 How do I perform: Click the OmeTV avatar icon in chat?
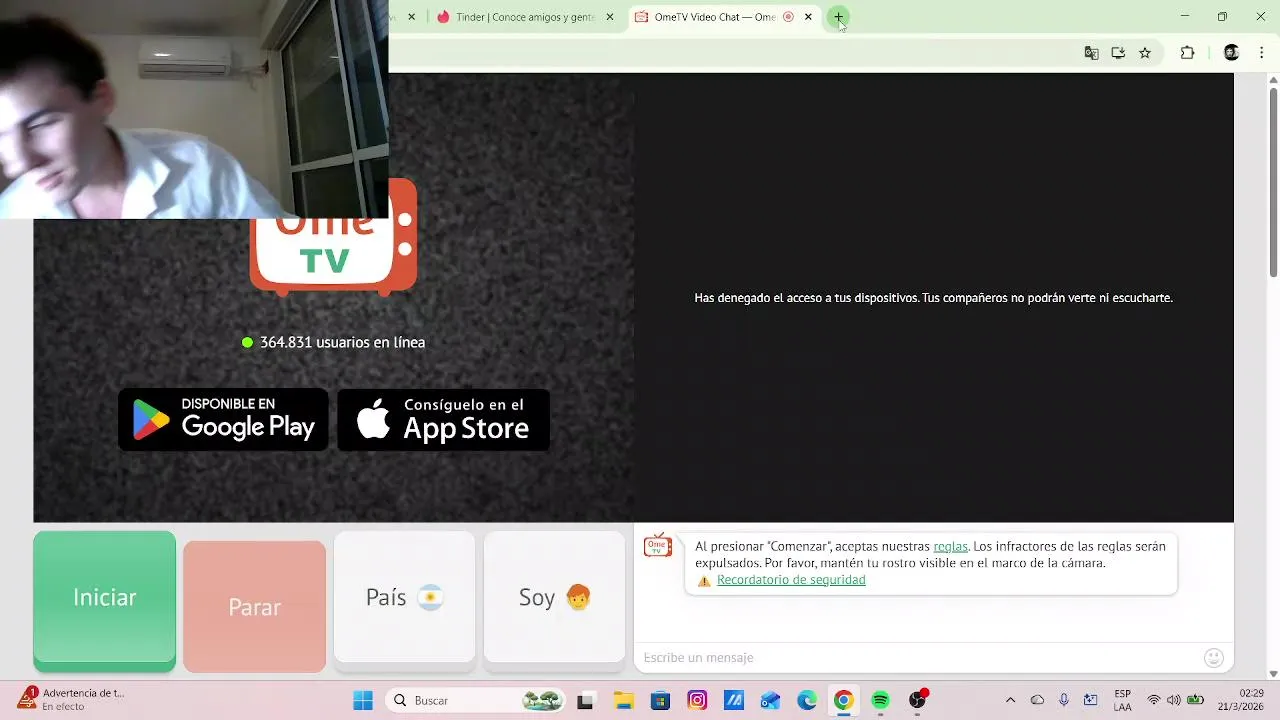click(658, 545)
